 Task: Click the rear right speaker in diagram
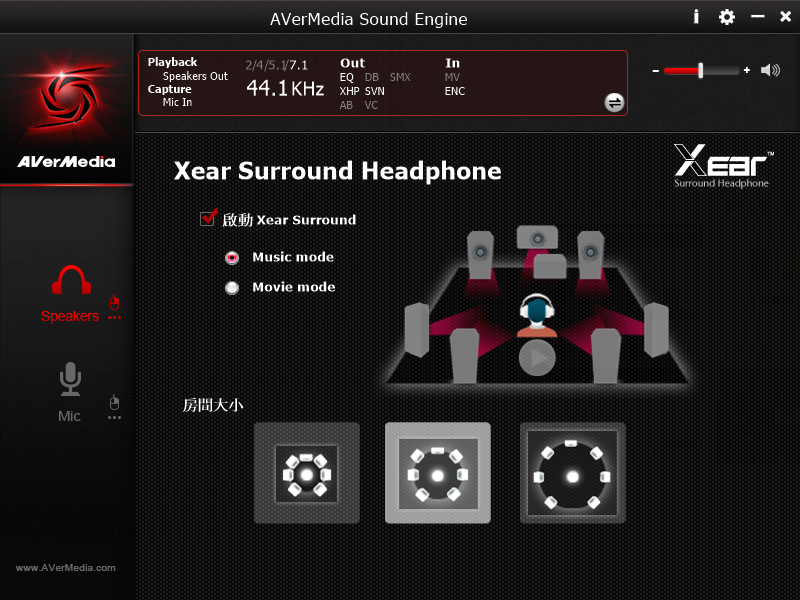coord(606,356)
